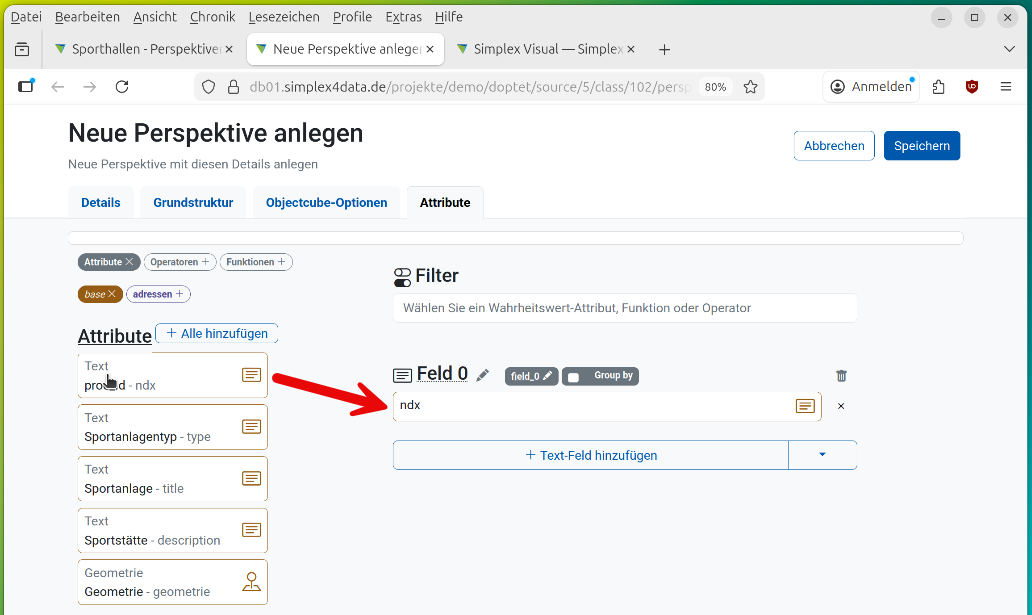Click the text icon on the Sportstätte attribute

pyautogui.click(x=251, y=530)
